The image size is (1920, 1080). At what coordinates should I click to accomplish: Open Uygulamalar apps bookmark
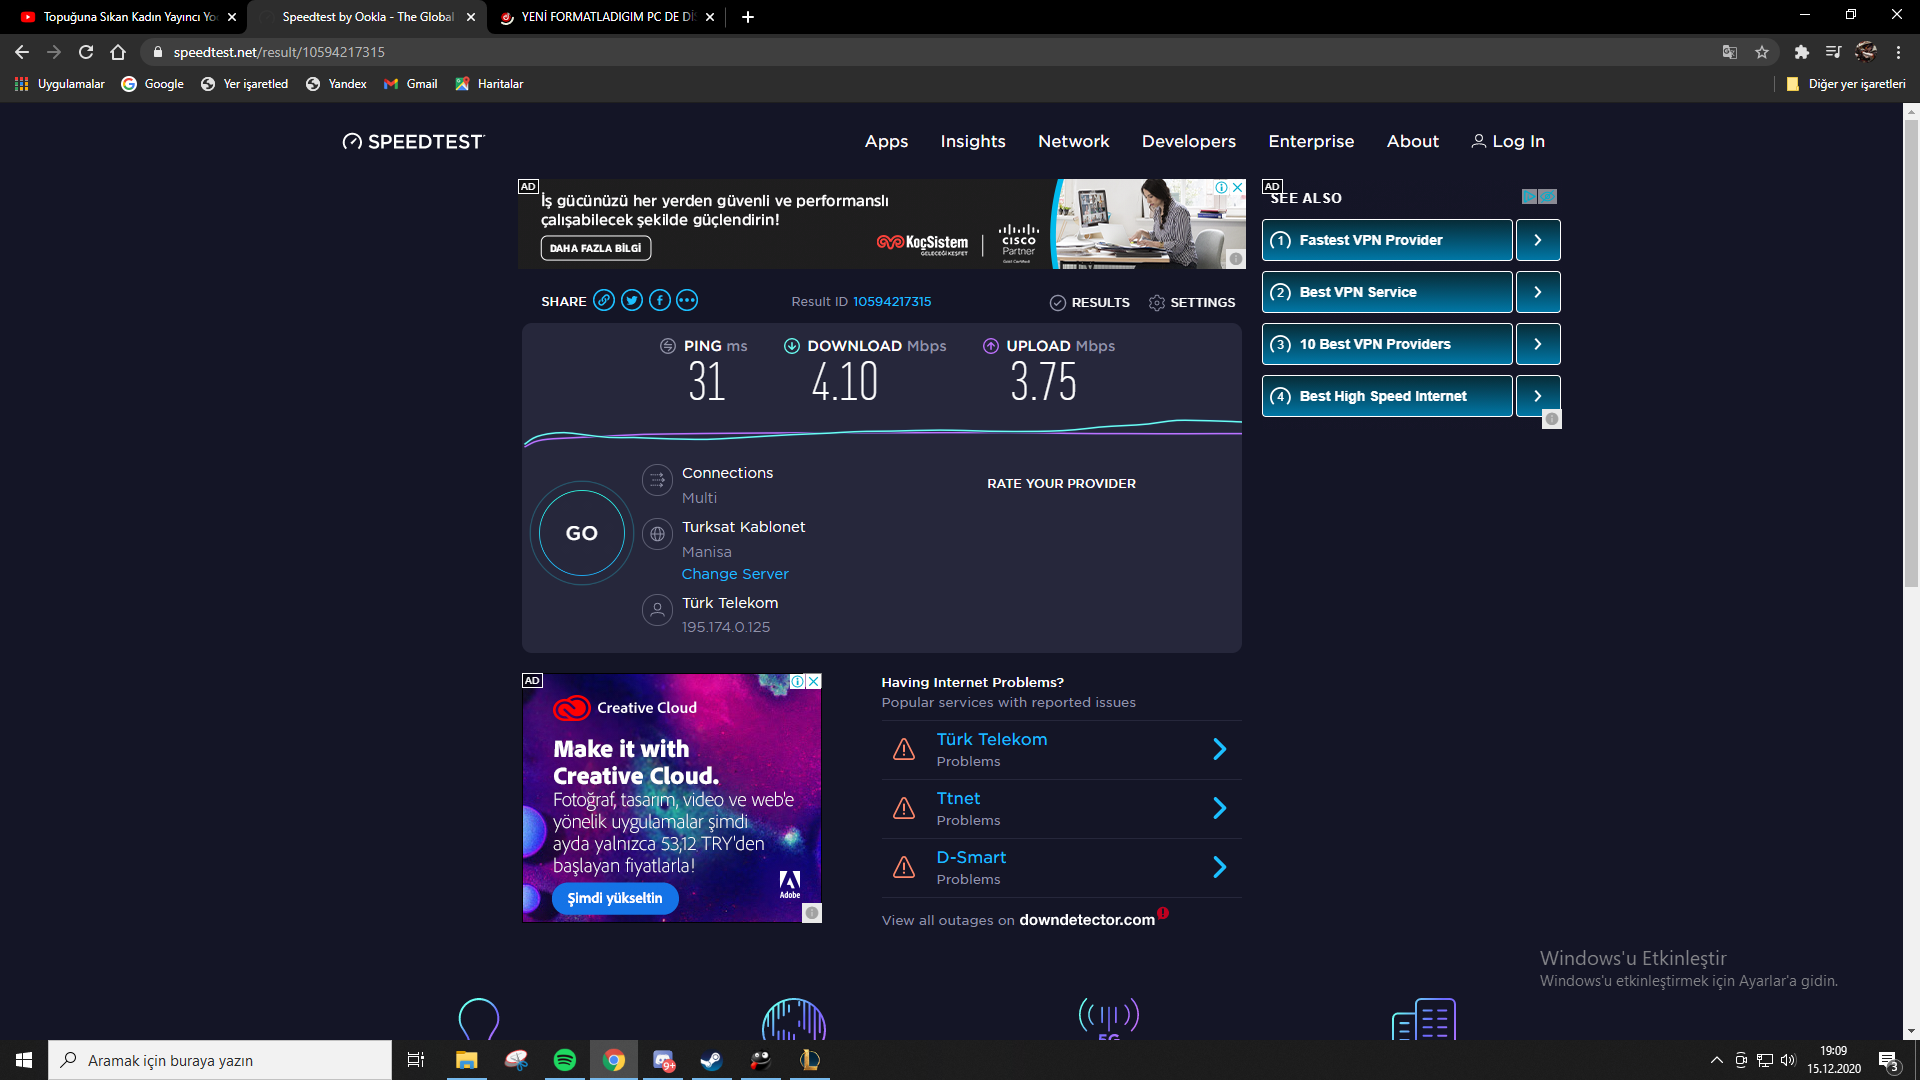tap(60, 84)
